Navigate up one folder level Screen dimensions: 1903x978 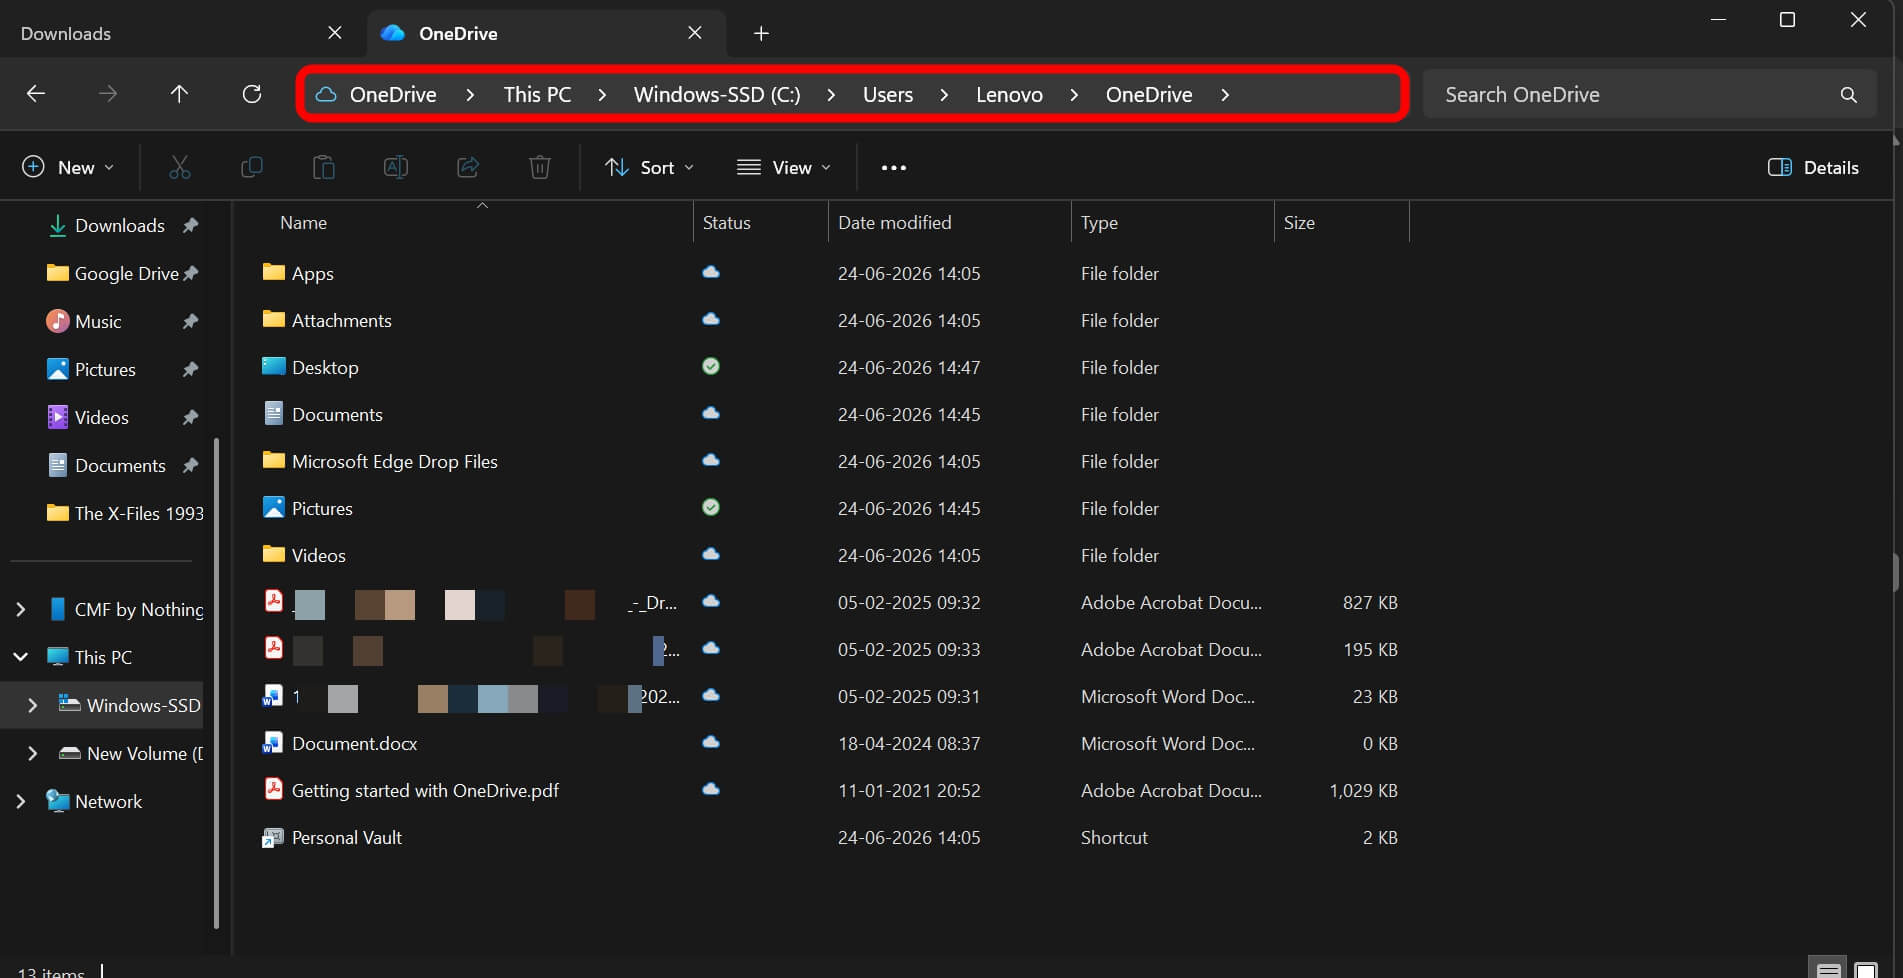pyautogui.click(x=179, y=94)
